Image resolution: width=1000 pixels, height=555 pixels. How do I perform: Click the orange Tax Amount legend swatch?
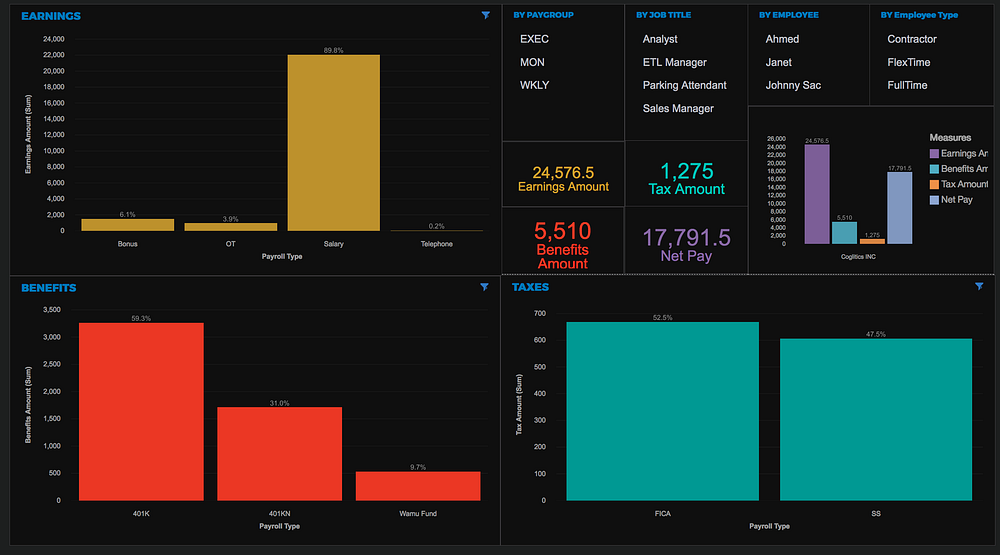tap(934, 185)
